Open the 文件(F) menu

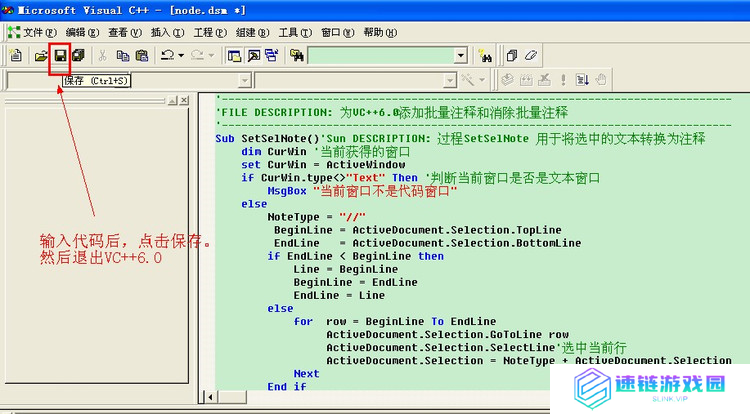[40, 33]
